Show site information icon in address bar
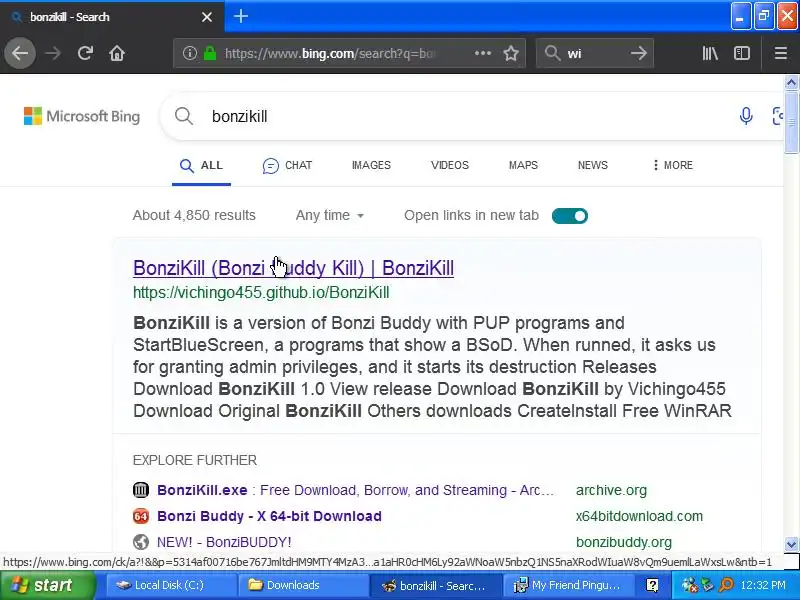 coord(189,53)
